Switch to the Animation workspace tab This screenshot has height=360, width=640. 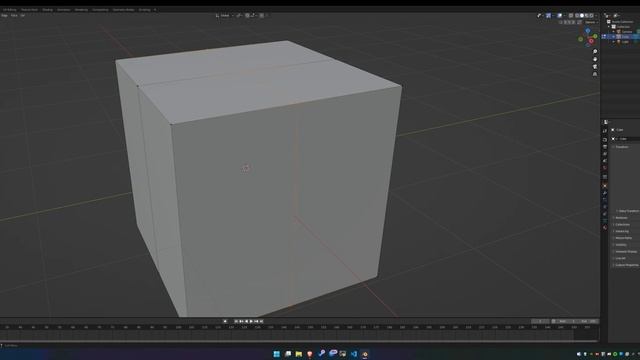coord(63,9)
